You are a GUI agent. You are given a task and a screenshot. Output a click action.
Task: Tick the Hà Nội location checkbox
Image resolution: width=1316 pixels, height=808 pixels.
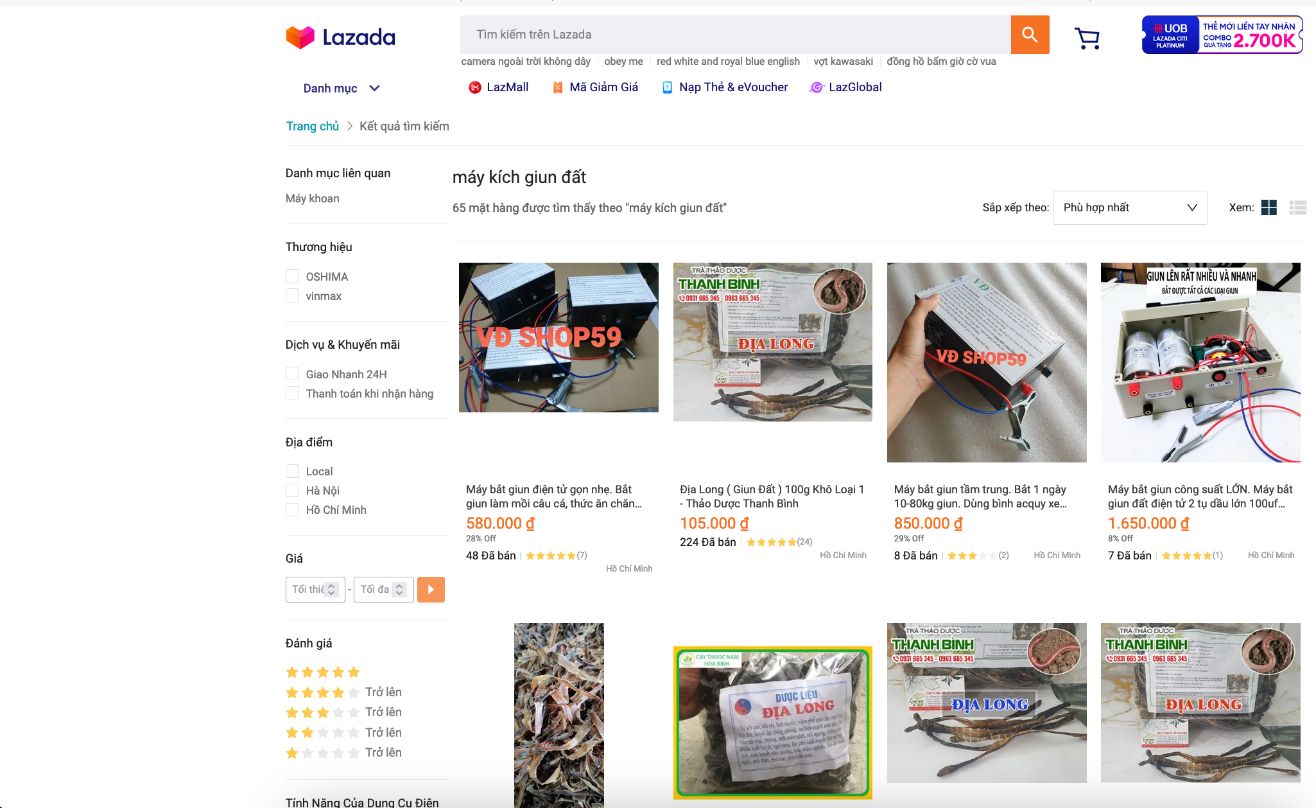tap(292, 491)
